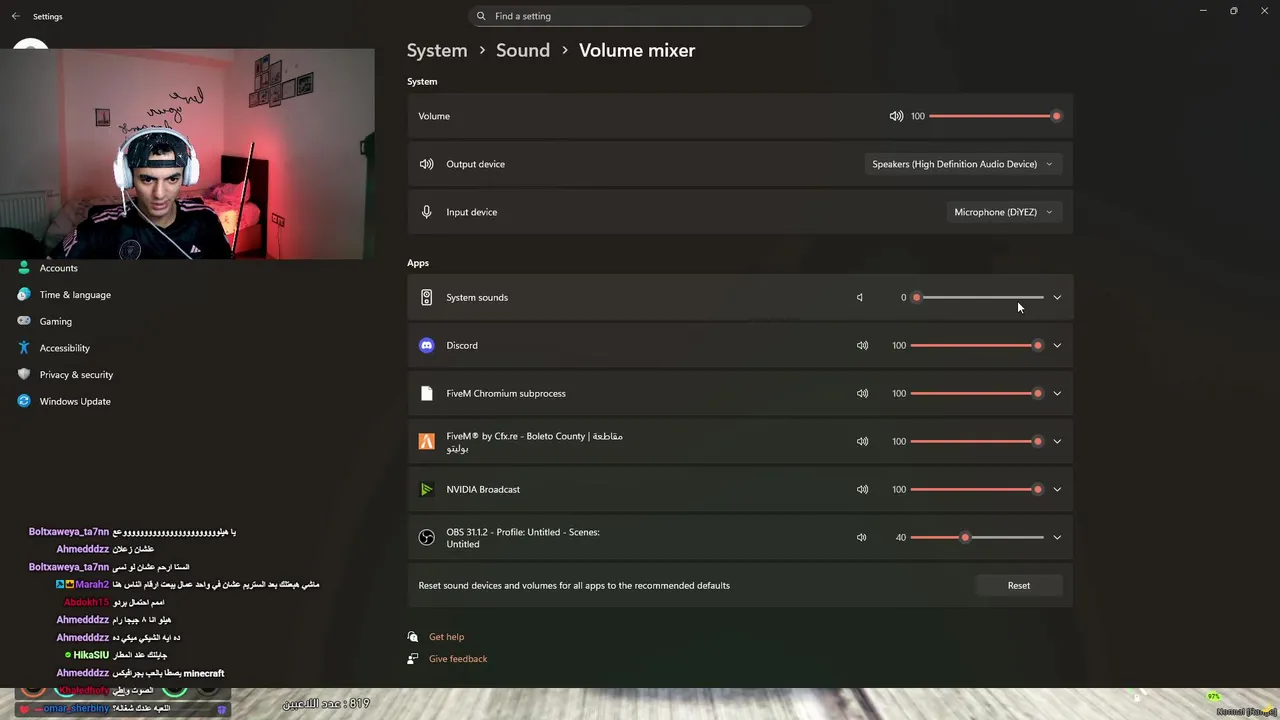This screenshot has height=720, width=1280.
Task: Open the Get help link
Action: coord(446,637)
